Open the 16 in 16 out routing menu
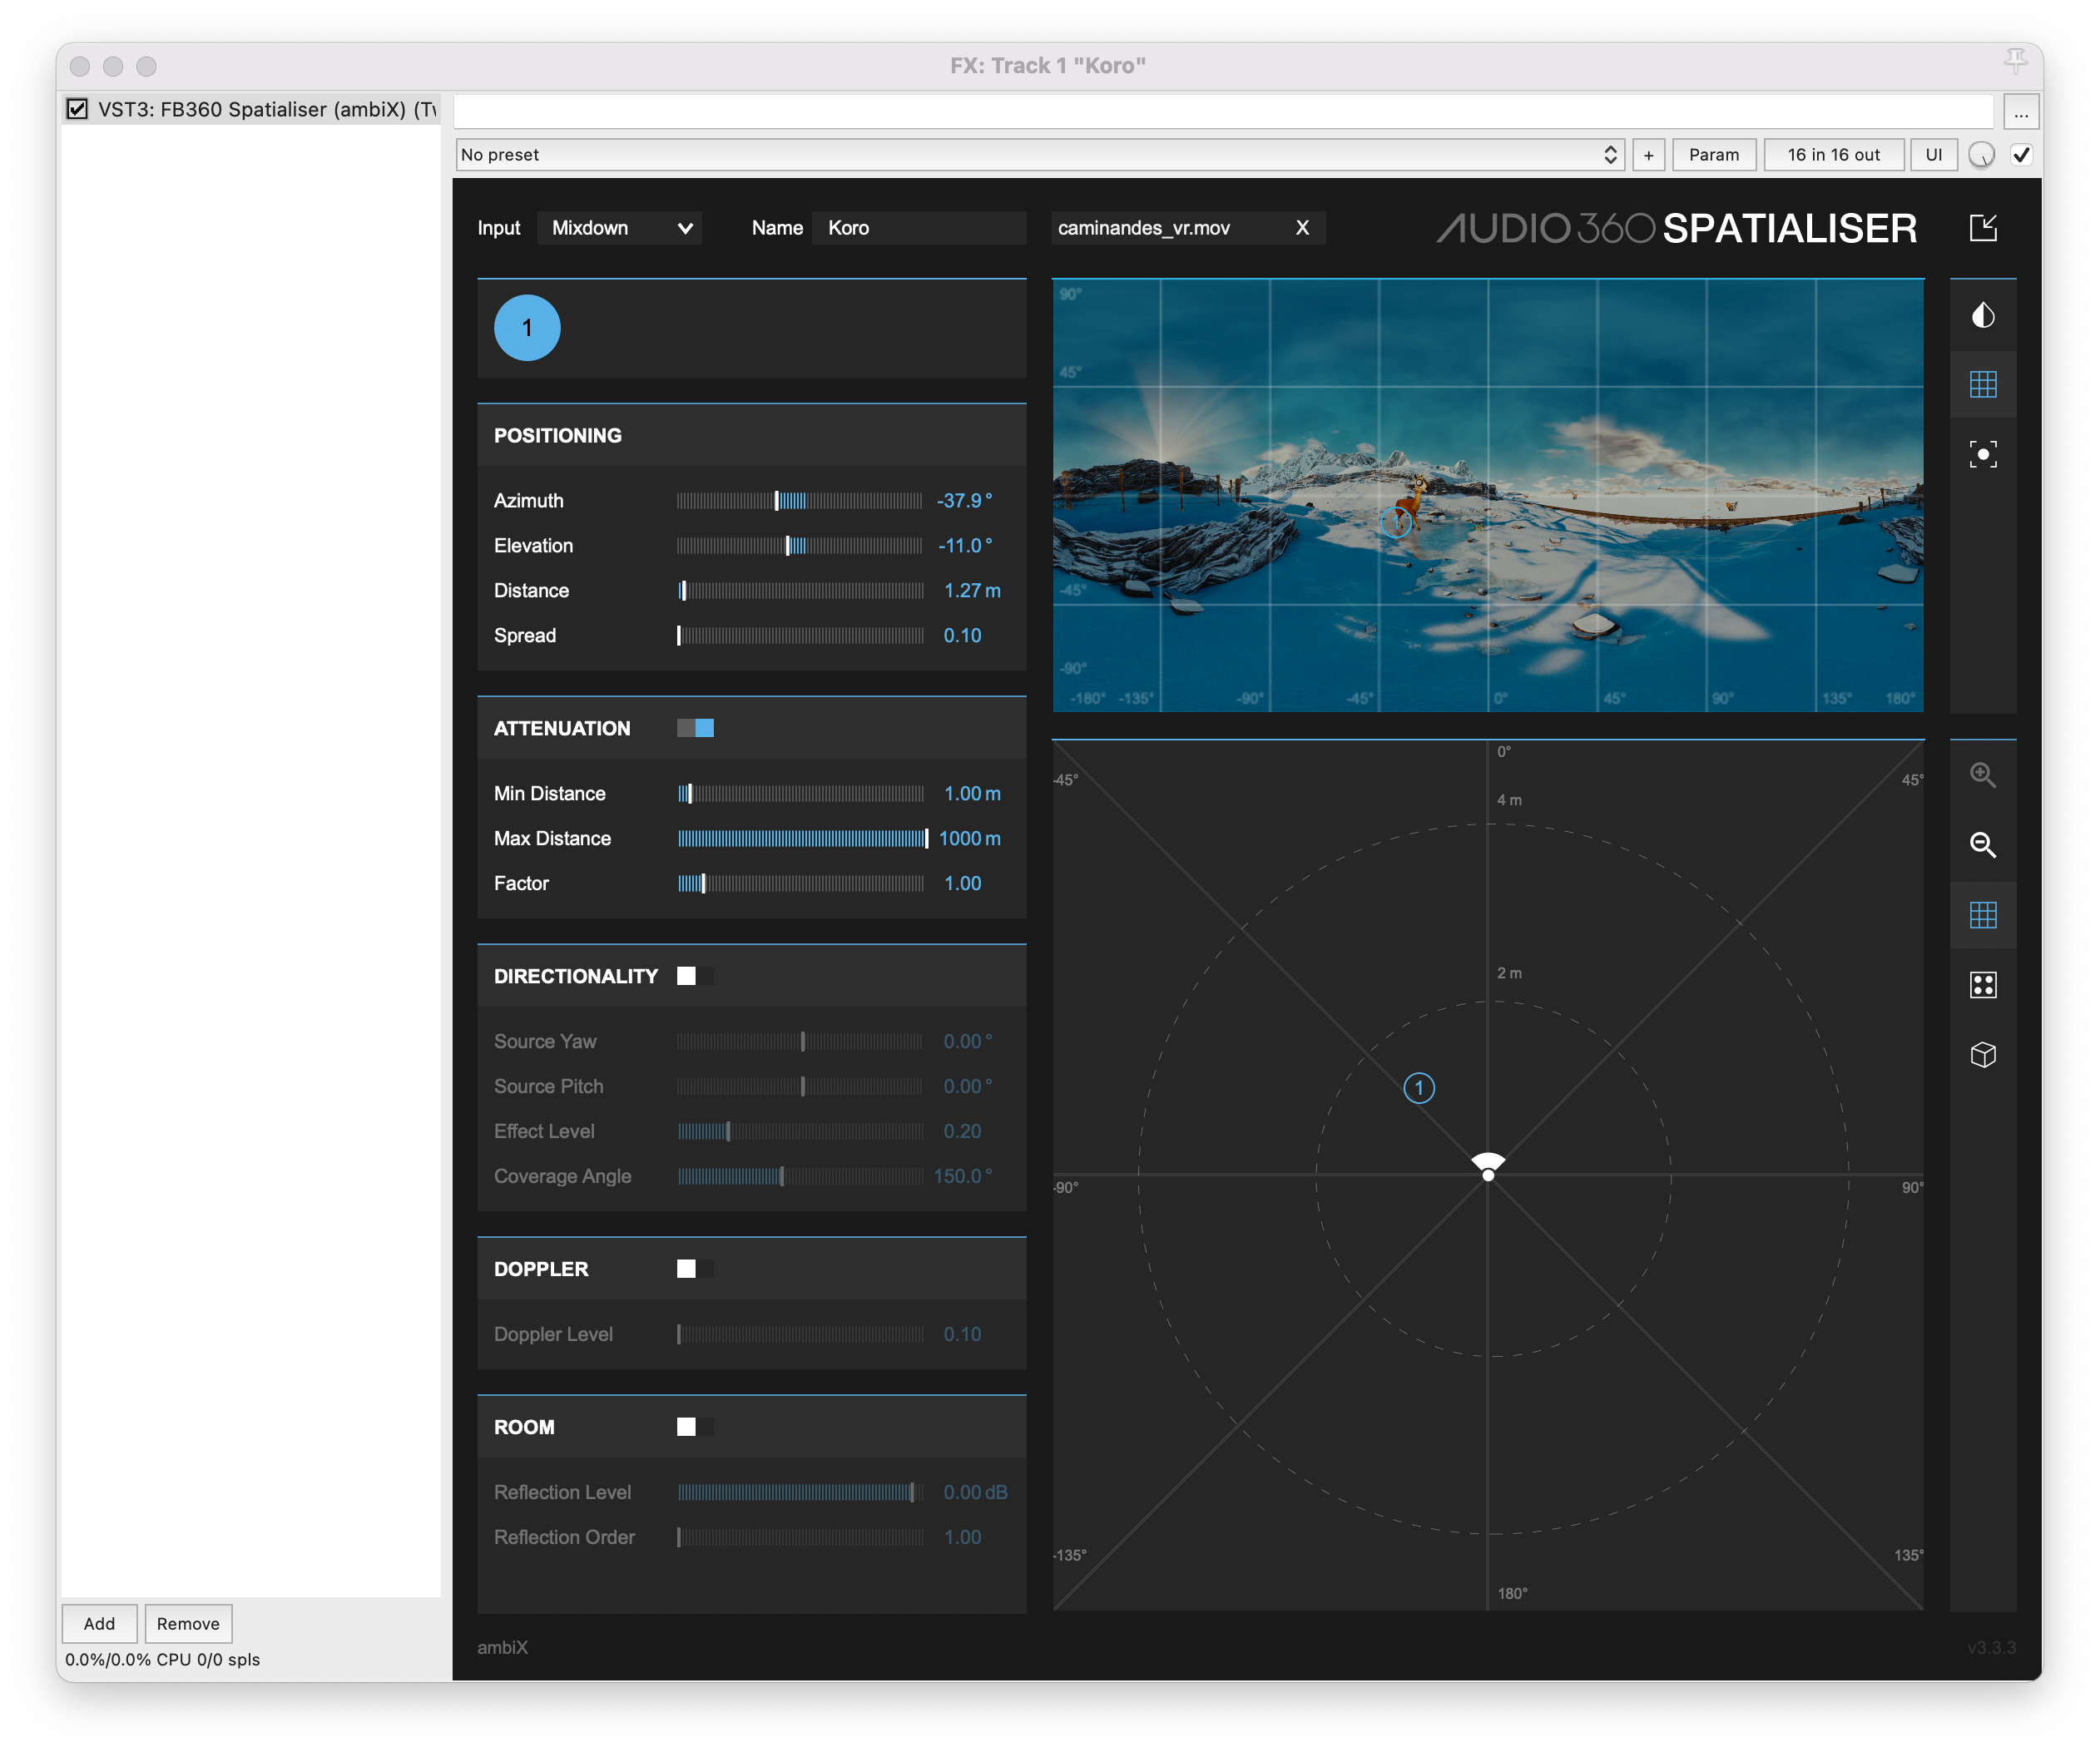The image size is (2100, 1752). pyautogui.click(x=1832, y=155)
